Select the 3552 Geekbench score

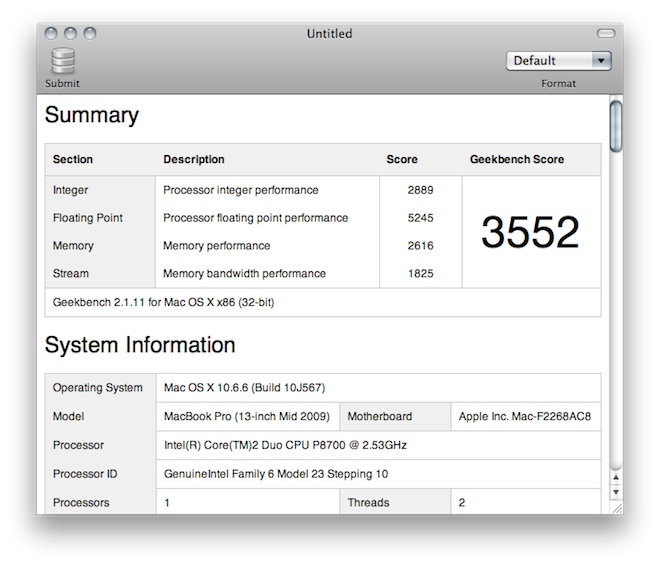pos(530,233)
